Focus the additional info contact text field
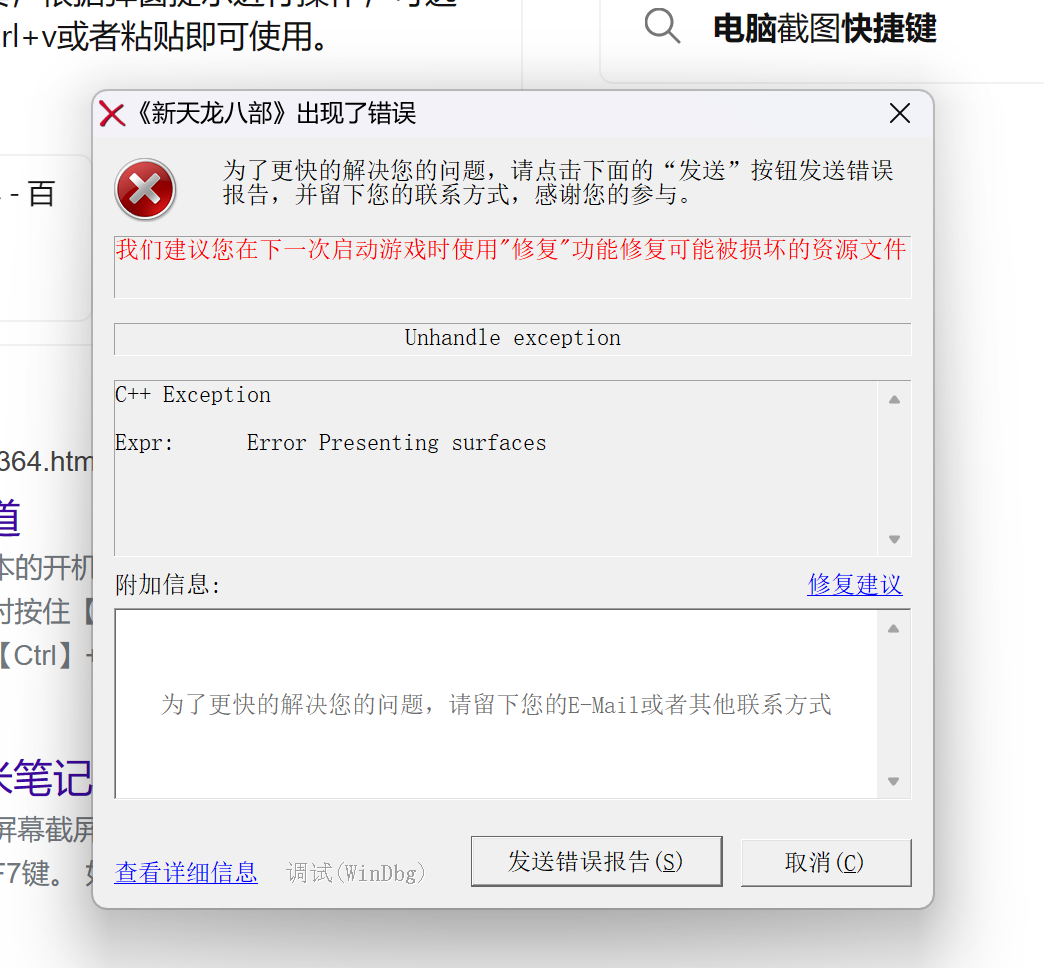Image resolution: width=1044 pixels, height=968 pixels. pos(496,704)
